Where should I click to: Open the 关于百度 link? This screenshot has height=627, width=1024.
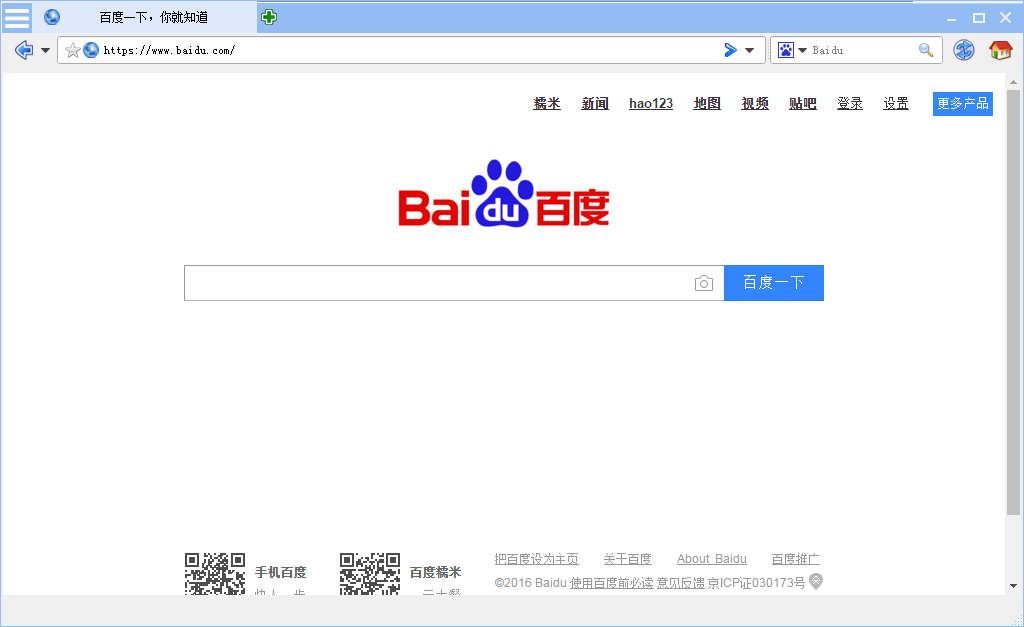(x=628, y=559)
